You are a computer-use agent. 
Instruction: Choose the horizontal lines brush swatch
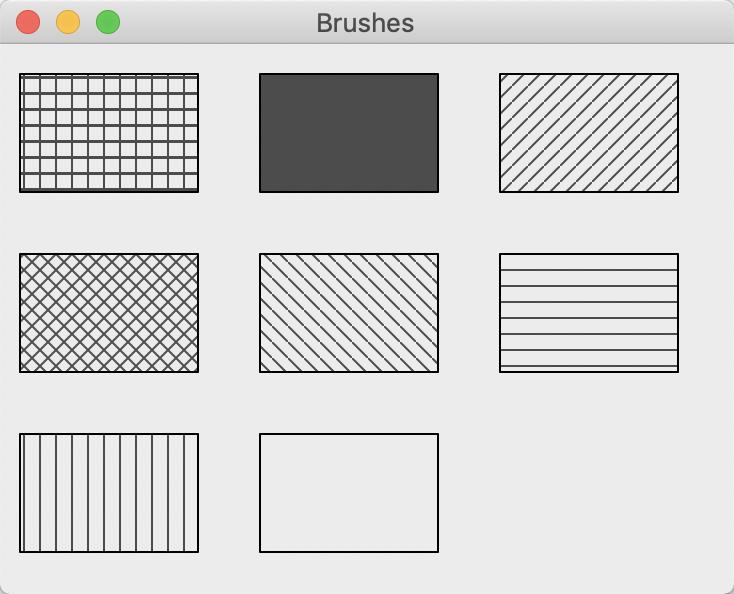click(589, 313)
